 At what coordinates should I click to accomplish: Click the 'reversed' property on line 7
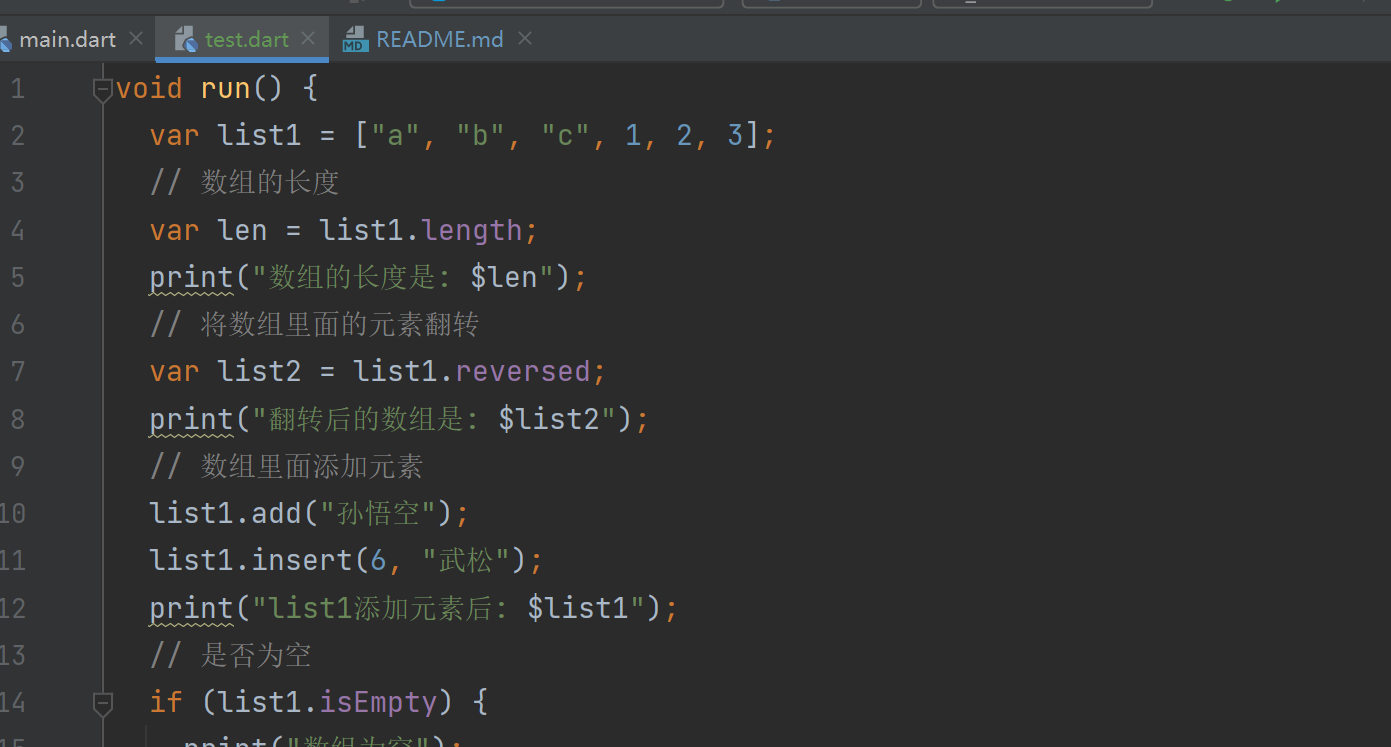pyautogui.click(x=523, y=371)
